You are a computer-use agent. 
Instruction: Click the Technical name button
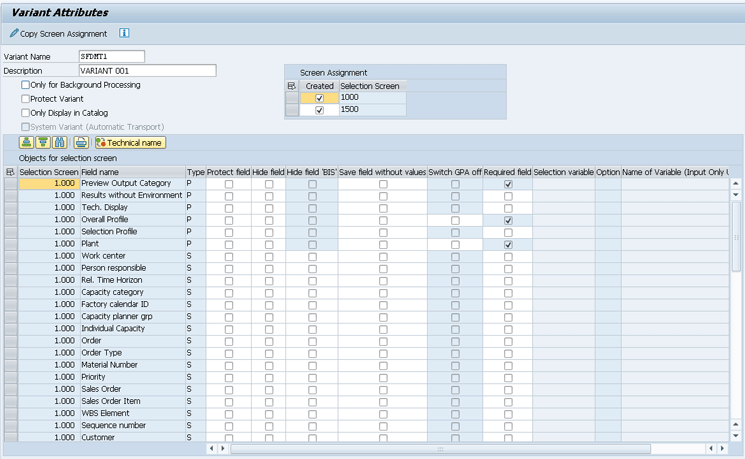point(130,143)
